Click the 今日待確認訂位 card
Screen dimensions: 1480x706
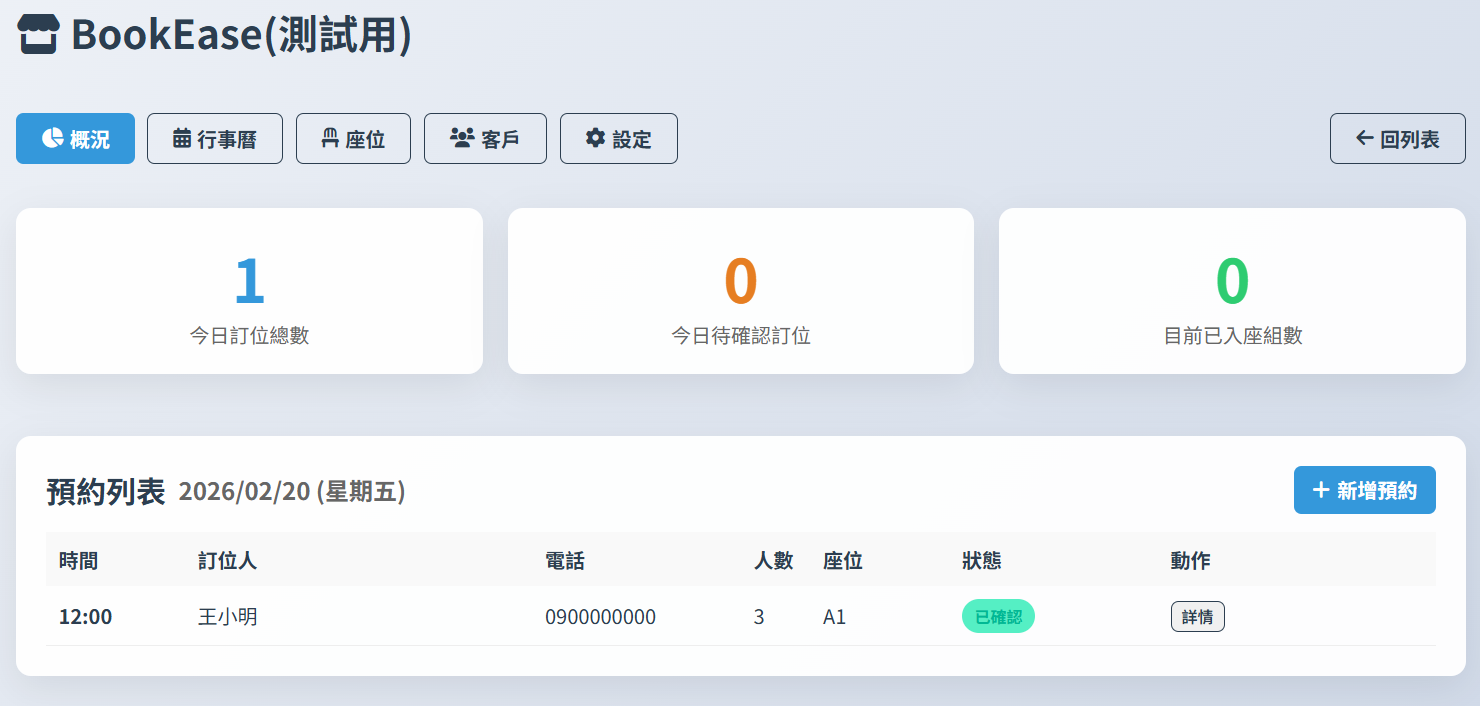coord(740,291)
